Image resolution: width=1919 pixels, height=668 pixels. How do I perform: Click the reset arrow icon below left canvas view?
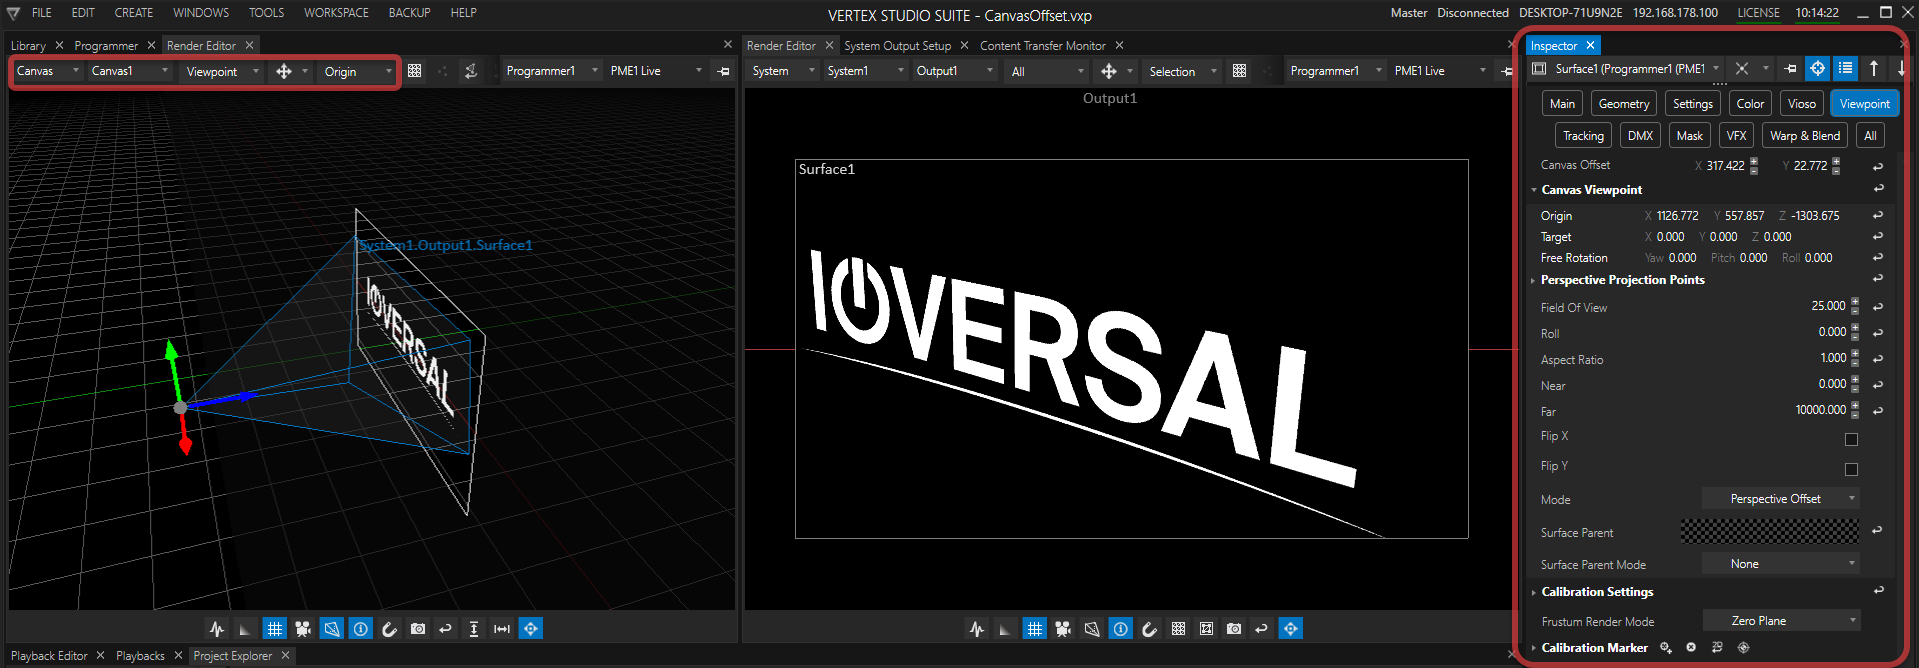[x=445, y=629]
